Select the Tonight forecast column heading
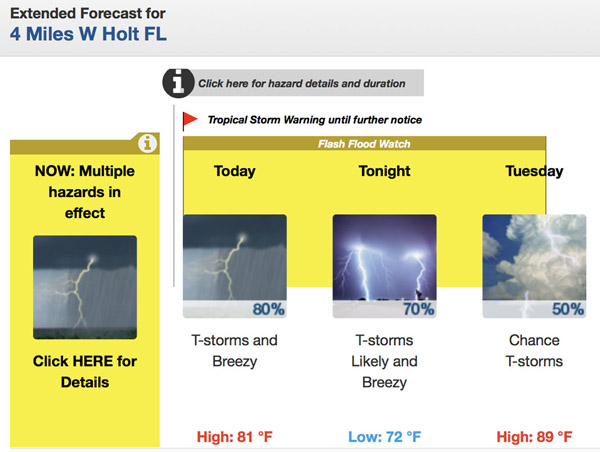 coord(385,171)
